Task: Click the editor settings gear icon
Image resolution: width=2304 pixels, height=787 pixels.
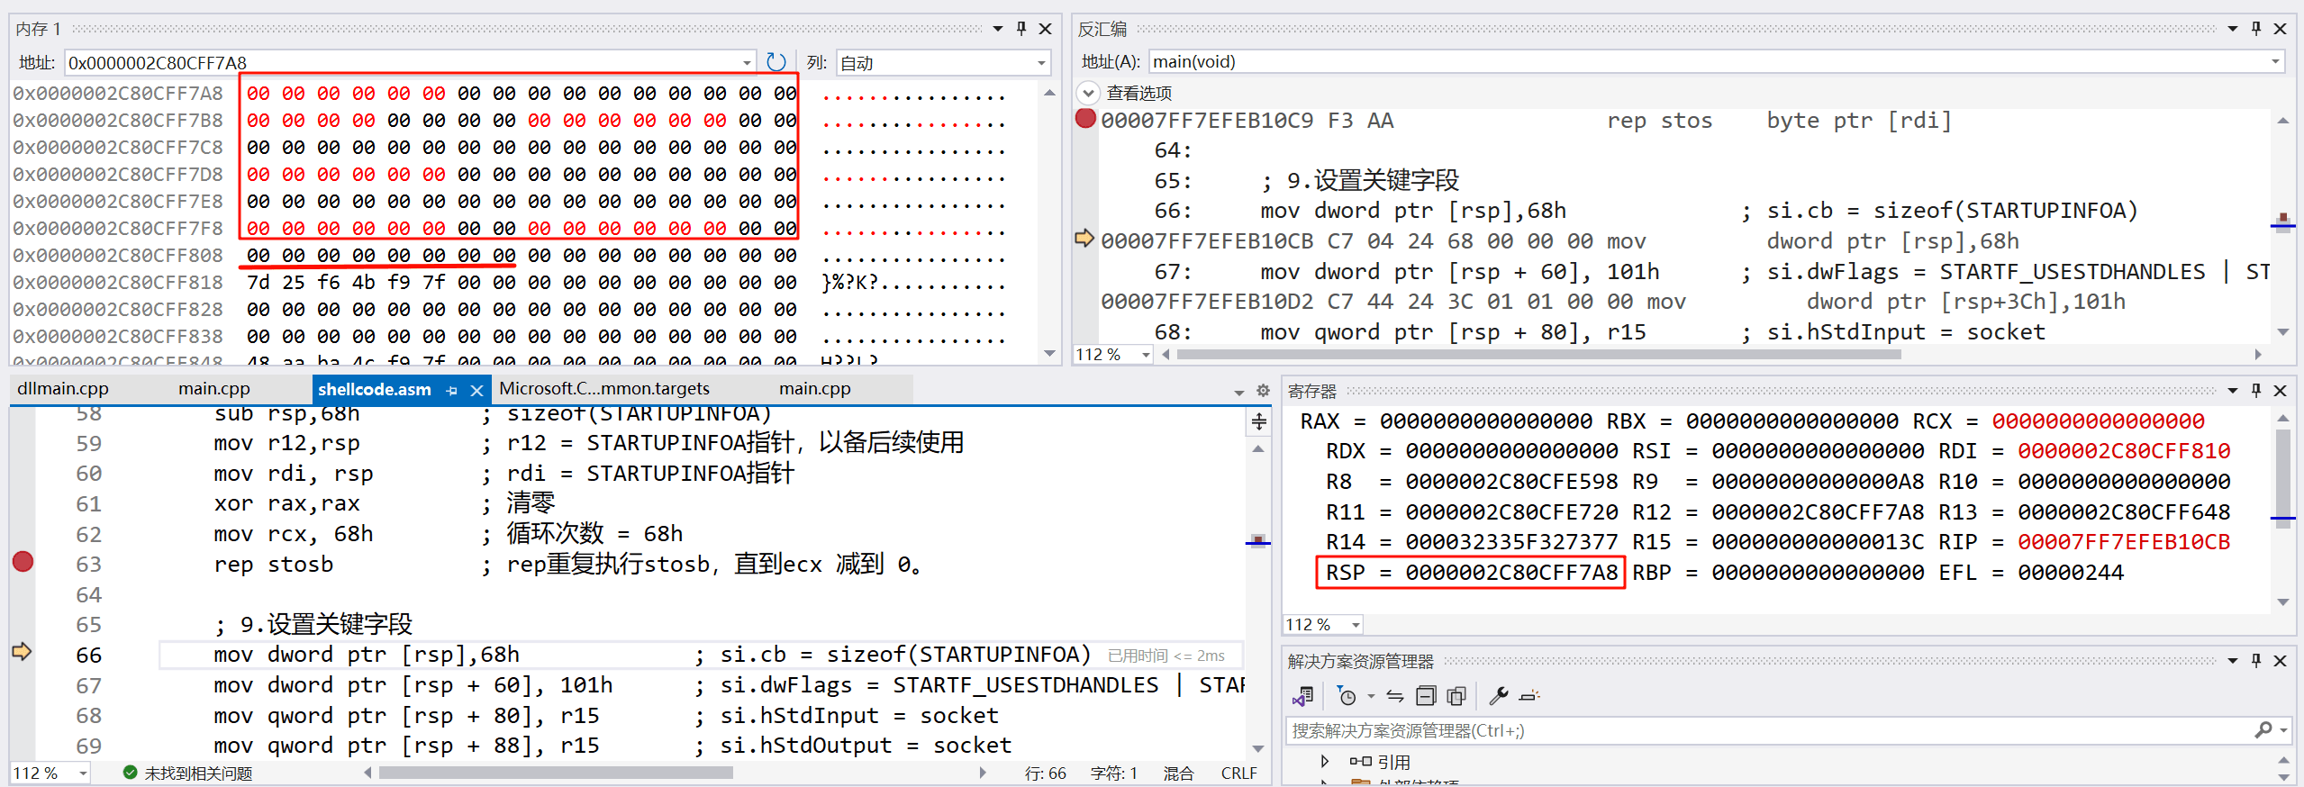Action: tap(1263, 391)
